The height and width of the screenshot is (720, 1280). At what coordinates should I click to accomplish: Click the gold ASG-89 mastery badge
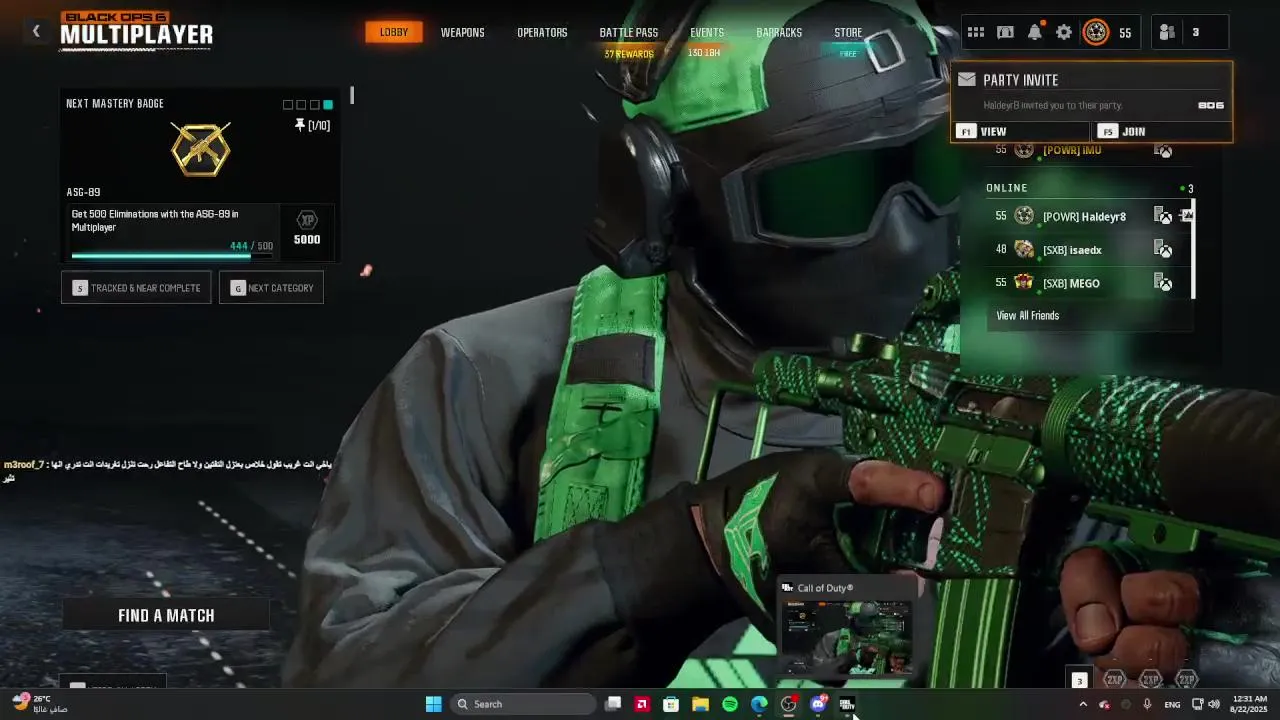(200, 150)
